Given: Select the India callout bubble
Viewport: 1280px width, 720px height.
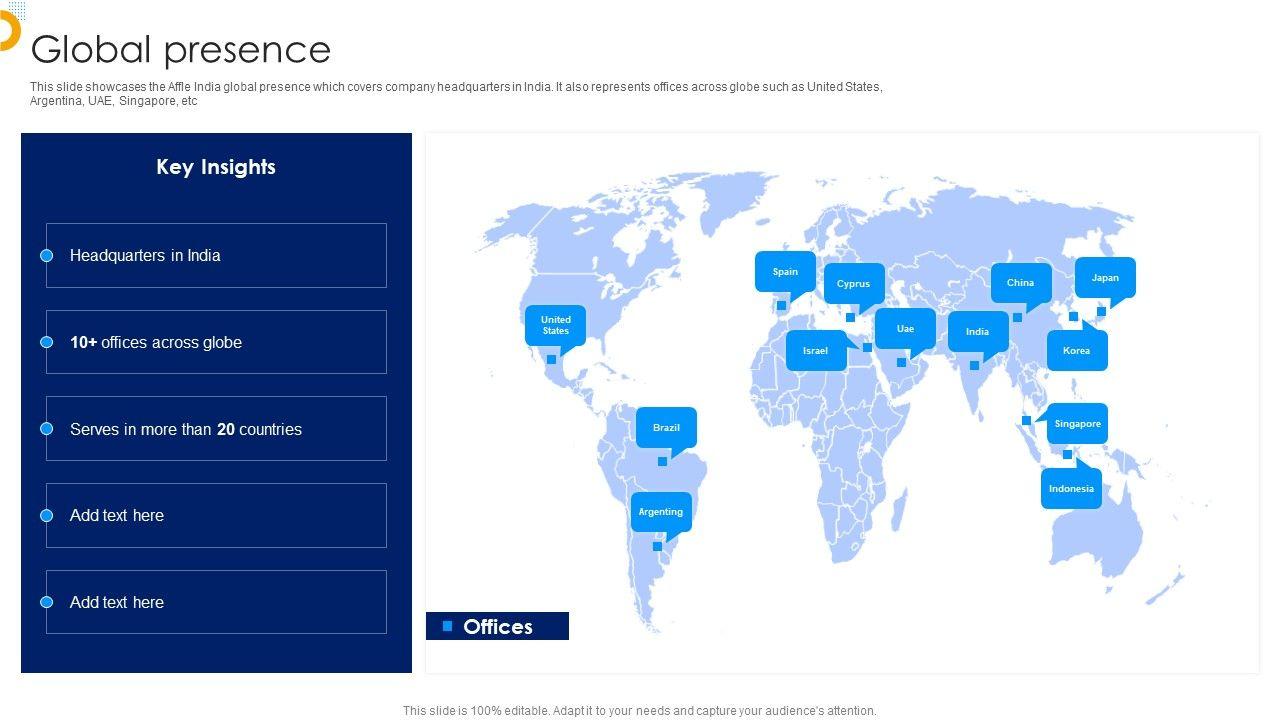Looking at the screenshot, I should tap(978, 332).
